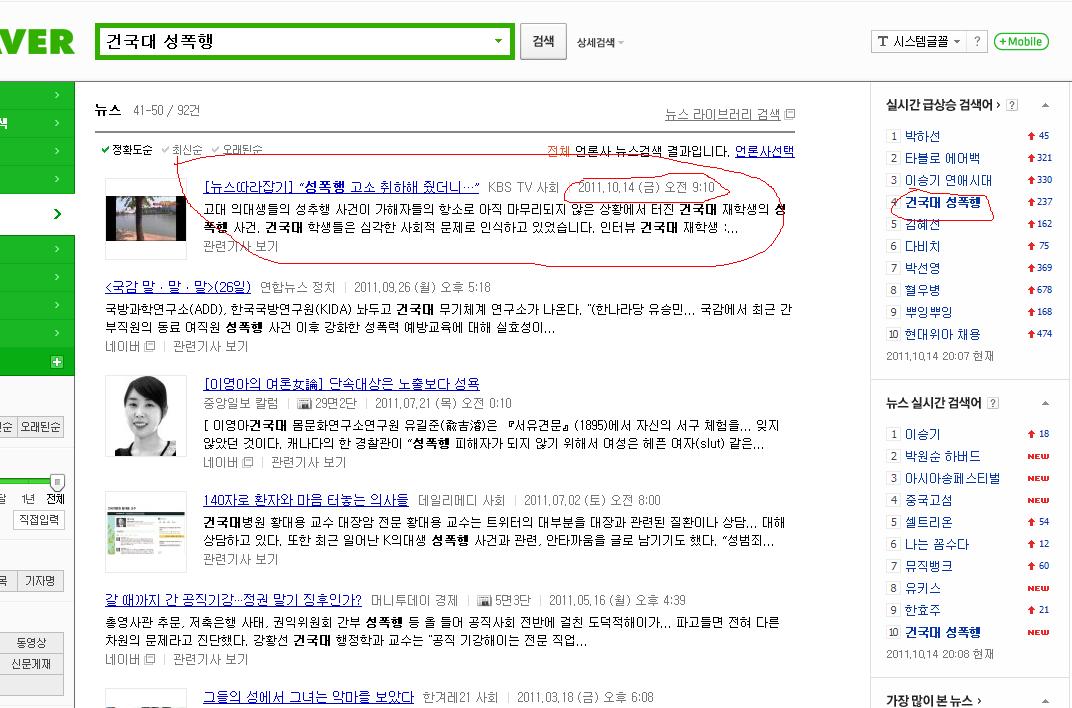Click the 네이버 new-window icon under 중앙일보 article
Screen dimensions: 1072x708
coord(247,462)
